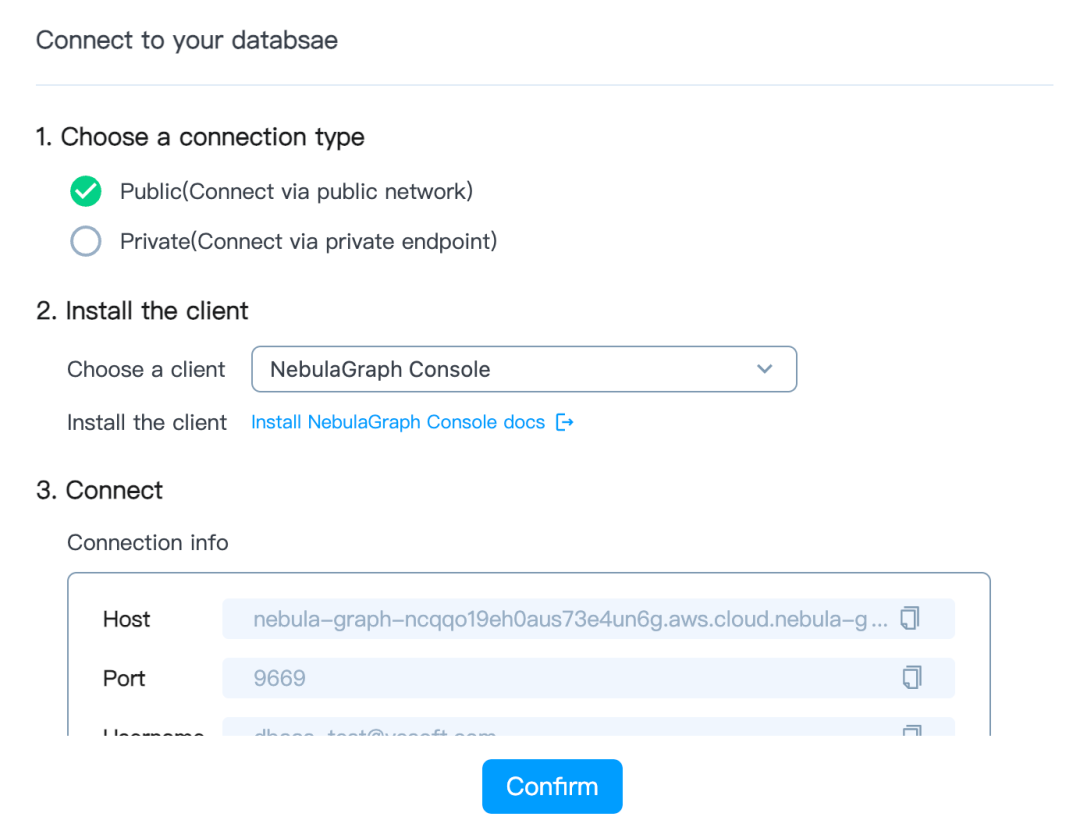The height and width of the screenshot is (838, 1080).
Task: Open the NebulaGraph Console client dropdown
Action: coord(523,369)
